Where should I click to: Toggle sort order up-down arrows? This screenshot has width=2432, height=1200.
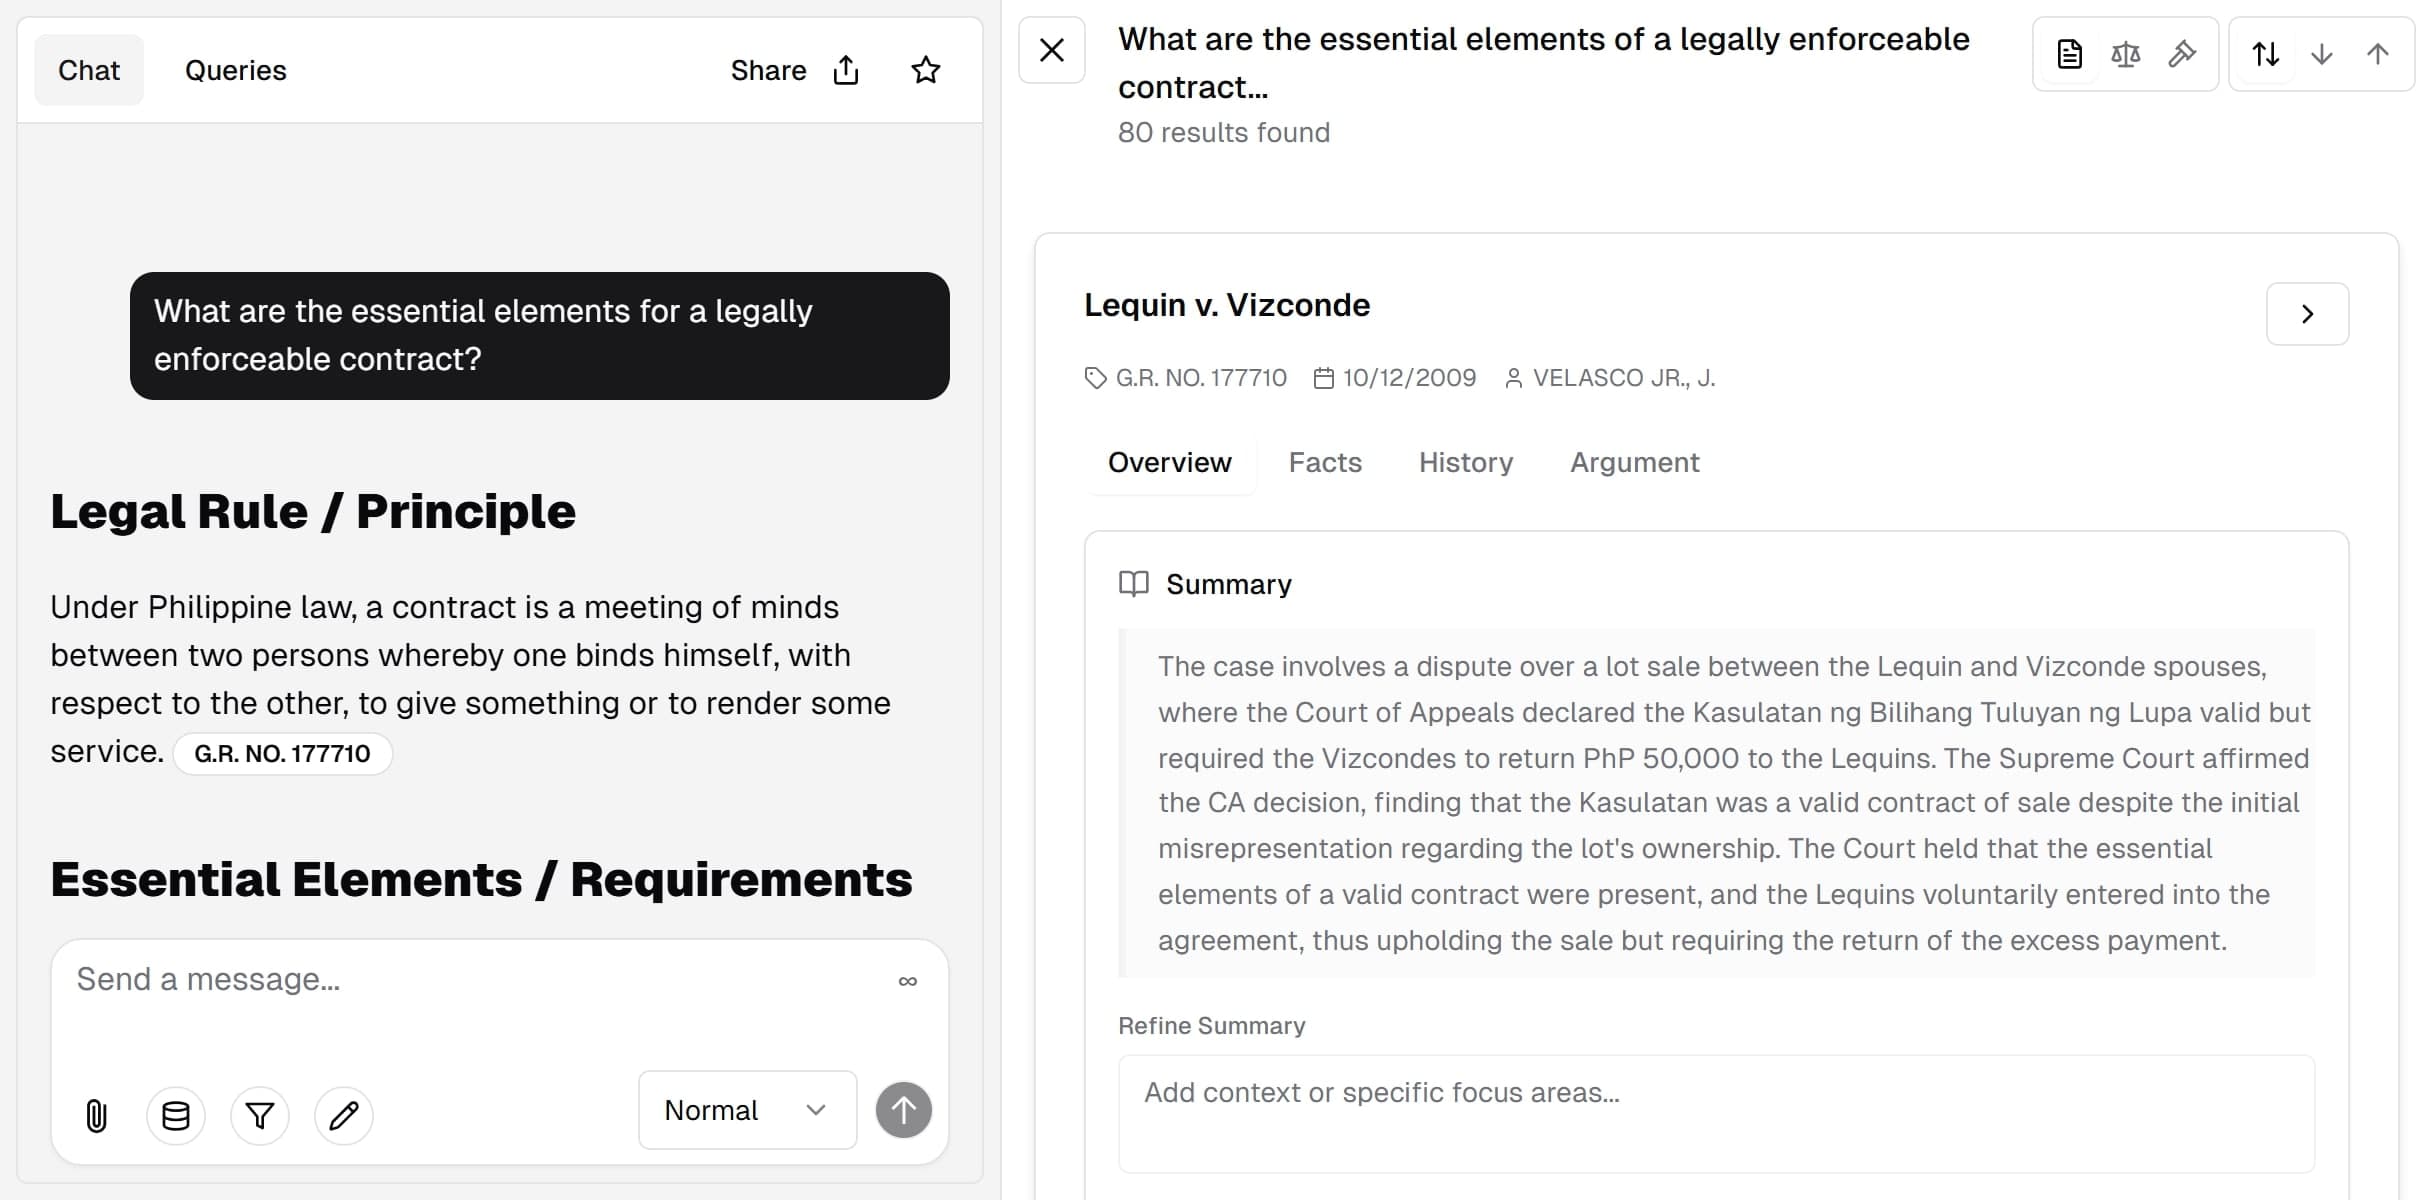2265,54
